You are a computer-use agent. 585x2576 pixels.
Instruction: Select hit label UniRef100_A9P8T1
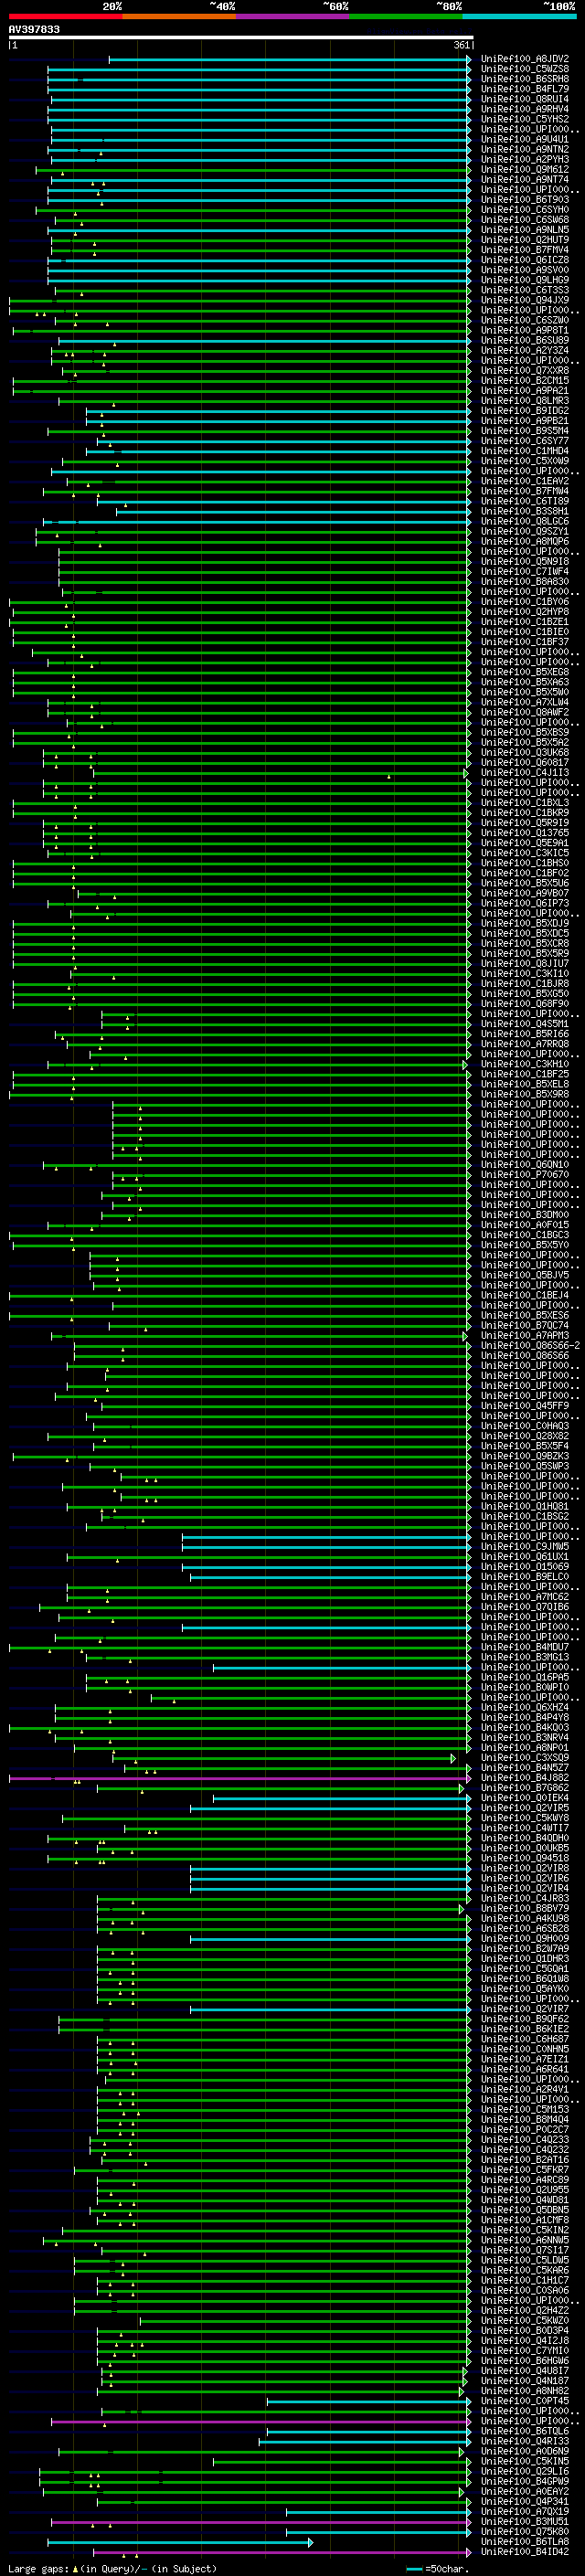point(525,330)
